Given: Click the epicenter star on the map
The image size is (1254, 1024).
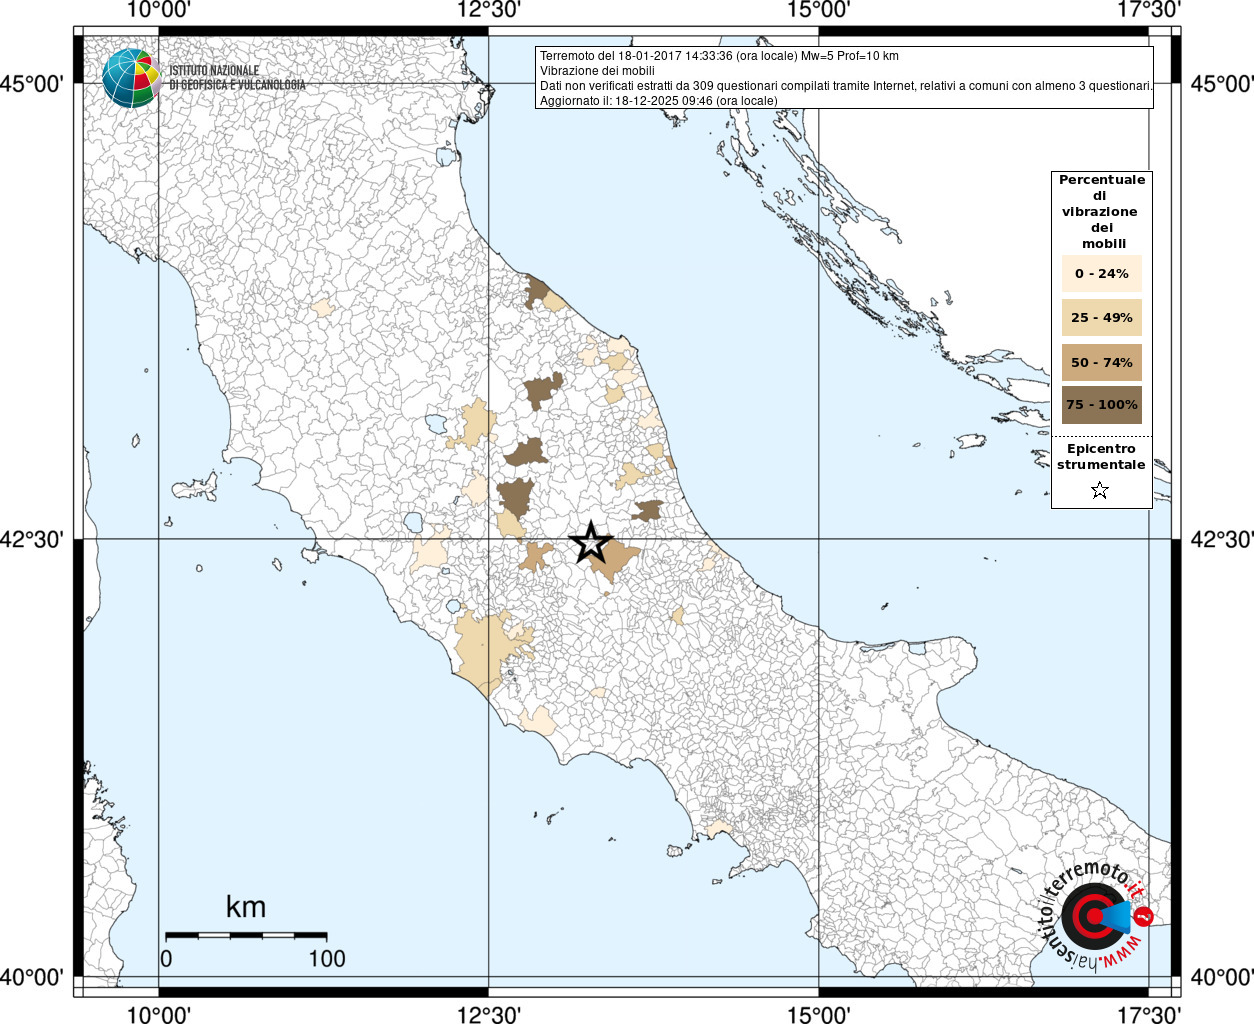Looking at the screenshot, I should (x=591, y=542).
